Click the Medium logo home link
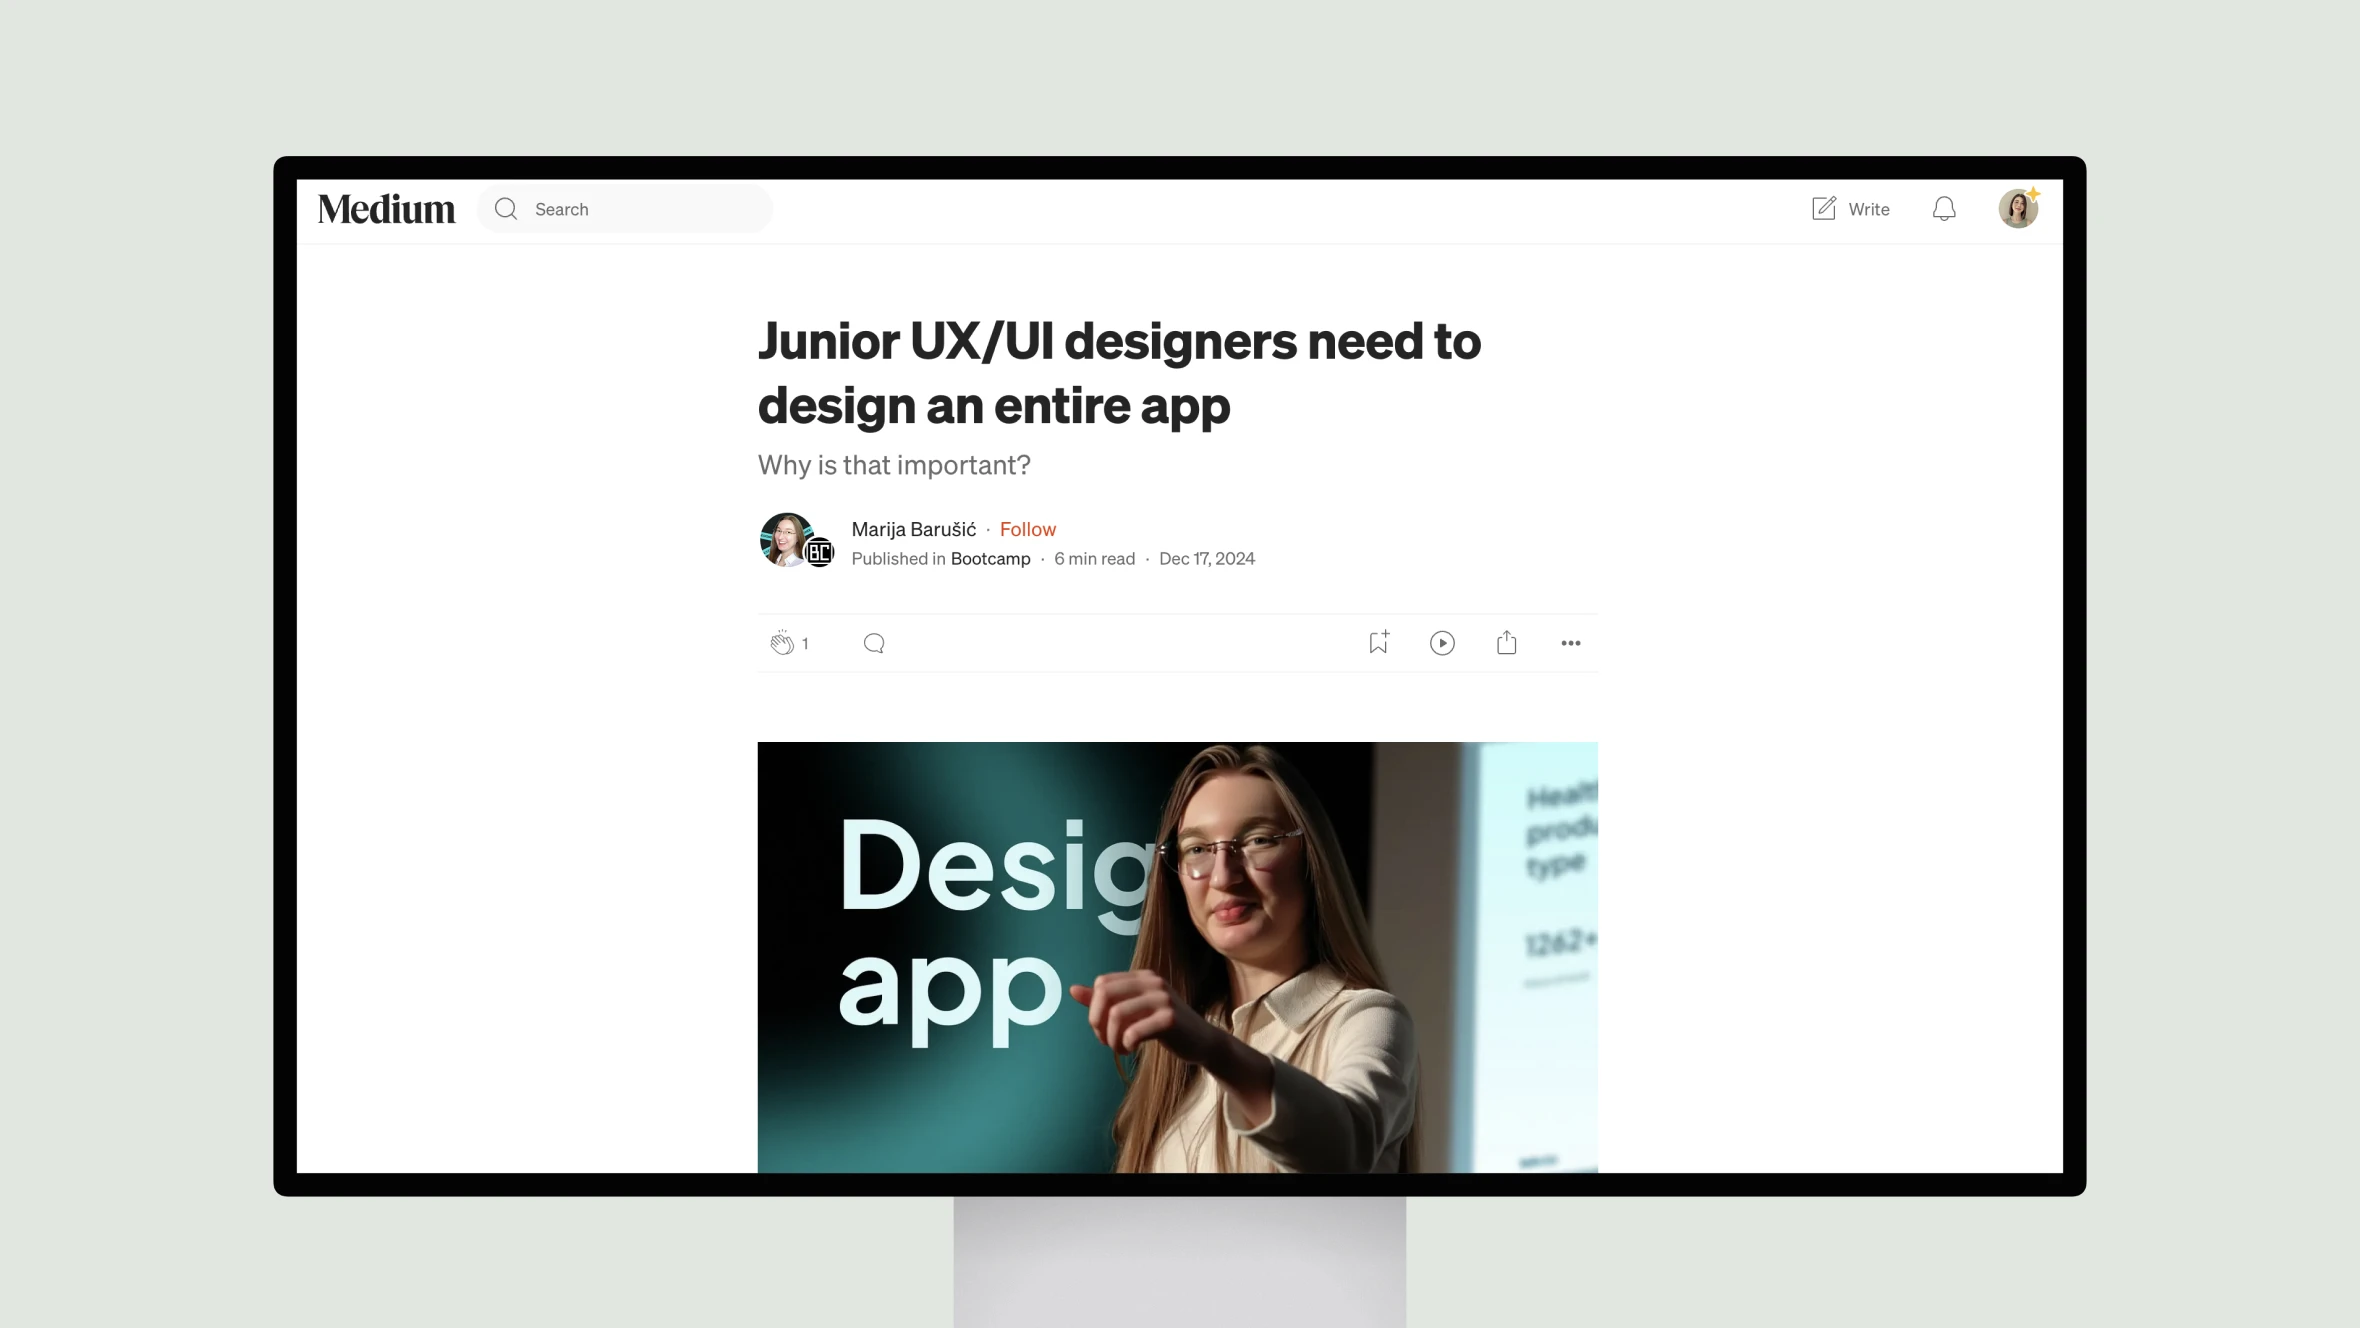The width and height of the screenshot is (2360, 1328). (386, 208)
